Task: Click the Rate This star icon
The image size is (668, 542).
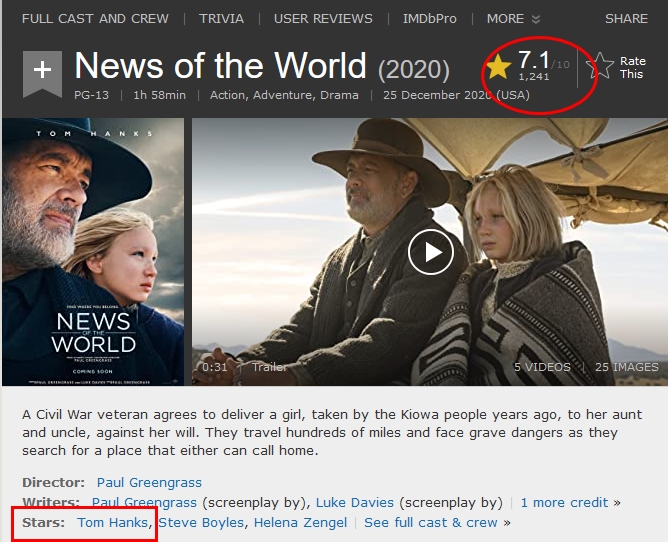Action: tap(600, 67)
